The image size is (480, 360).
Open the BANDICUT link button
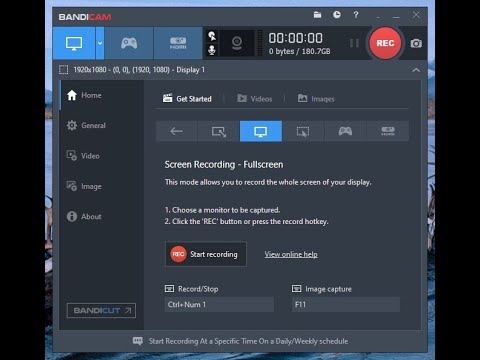(x=101, y=310)
